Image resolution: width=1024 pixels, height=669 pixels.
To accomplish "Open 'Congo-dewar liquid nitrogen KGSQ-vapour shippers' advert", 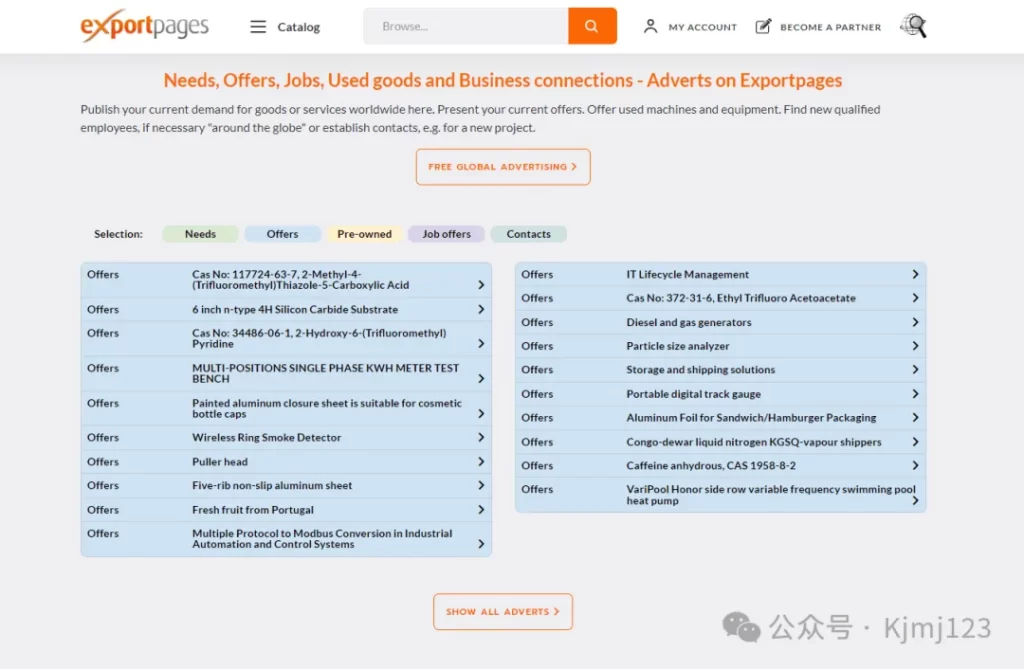I will point(754,442).
